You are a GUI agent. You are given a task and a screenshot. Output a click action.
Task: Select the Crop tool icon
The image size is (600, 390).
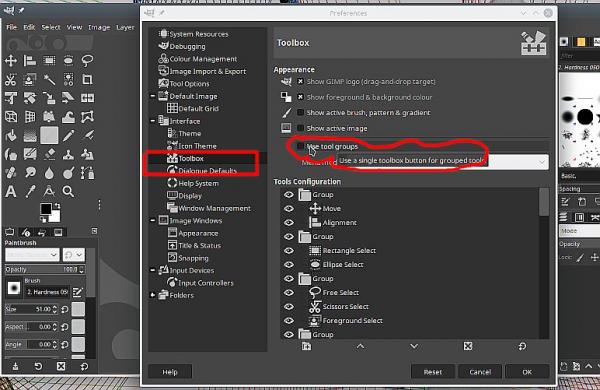pyautogui.click(x=87, y=79)
